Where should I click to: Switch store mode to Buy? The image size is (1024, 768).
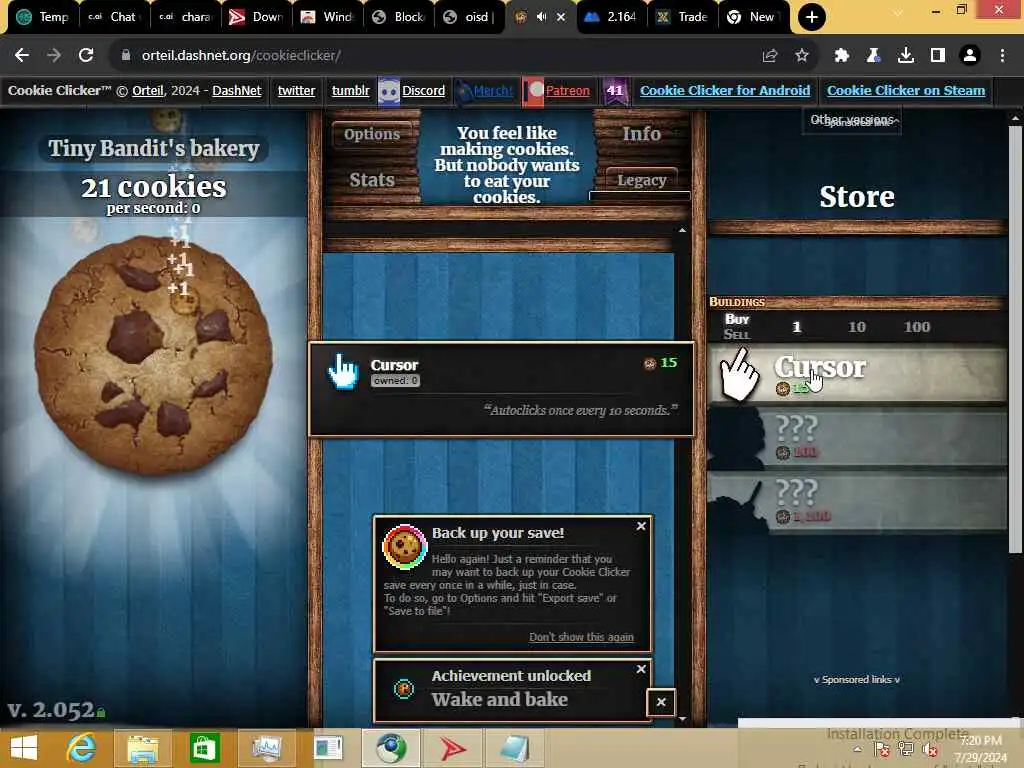[x=737, y=319]
